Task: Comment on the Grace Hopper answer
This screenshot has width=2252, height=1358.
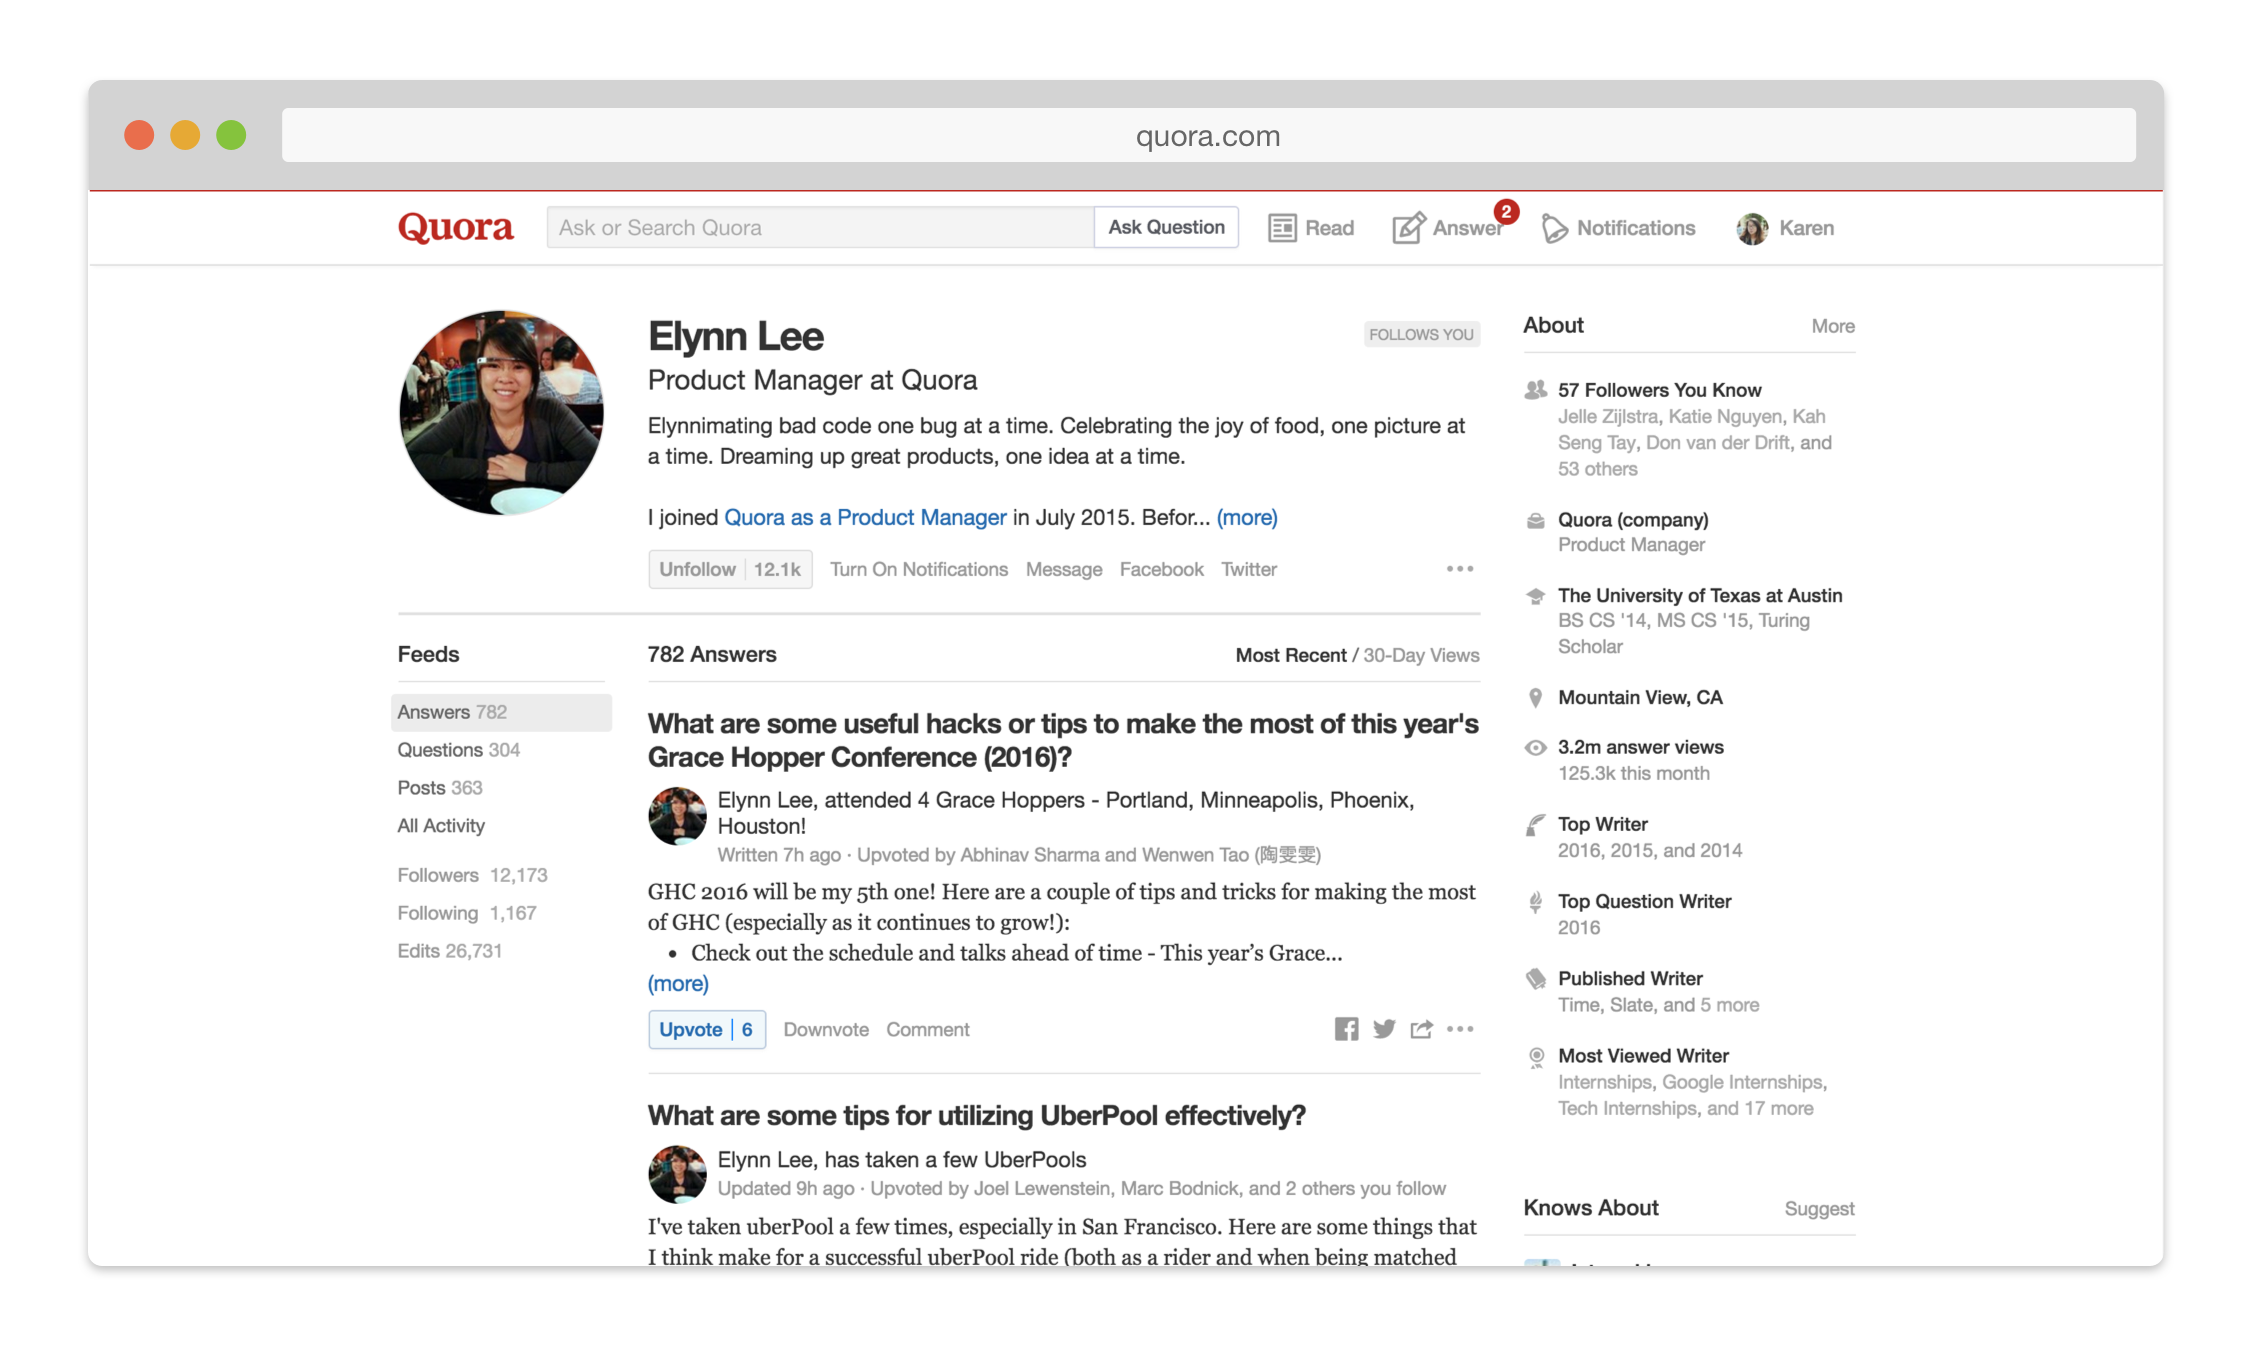Action: click(x=927, y=1029)
